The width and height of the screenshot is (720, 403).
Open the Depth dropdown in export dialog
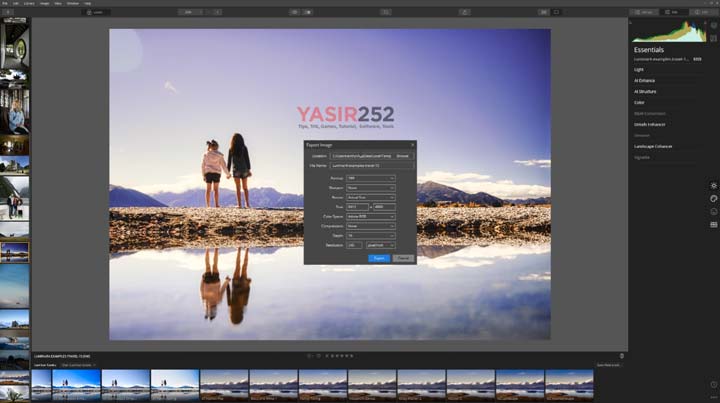tap(371, 235)
